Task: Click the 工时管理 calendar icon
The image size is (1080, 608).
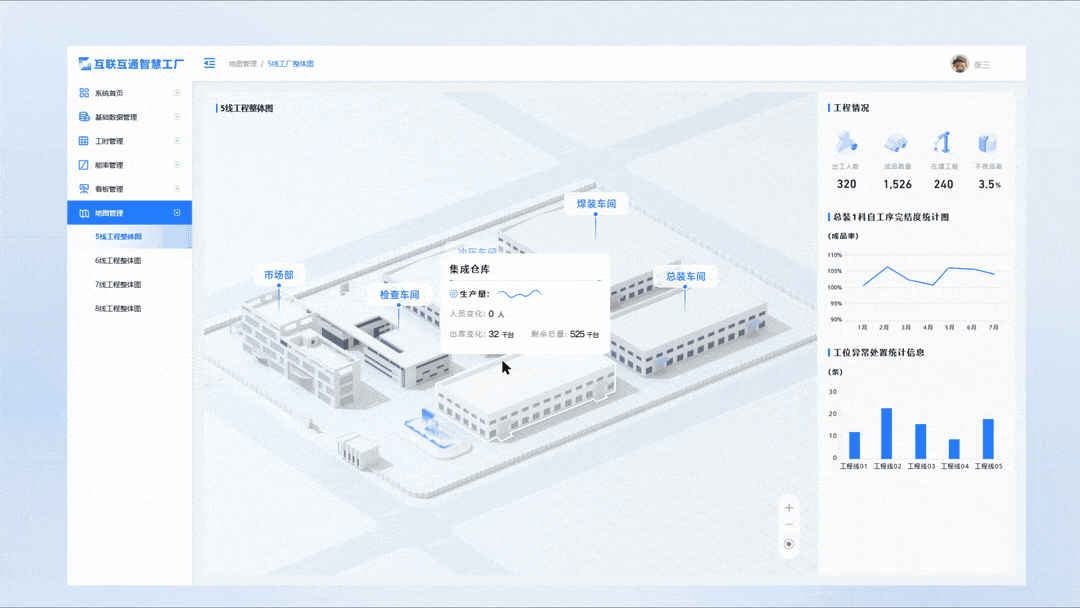Action: [84, 140]
